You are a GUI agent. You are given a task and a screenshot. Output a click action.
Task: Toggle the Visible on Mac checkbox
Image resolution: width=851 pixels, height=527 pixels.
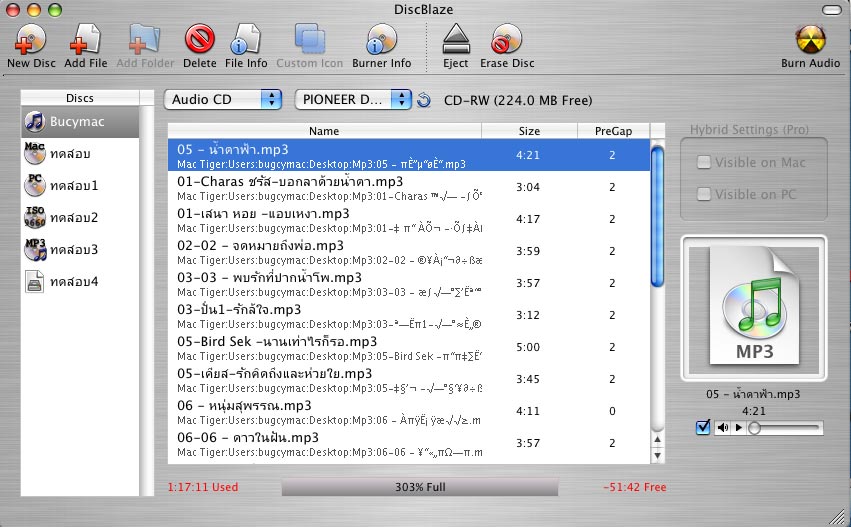[703, 162]
